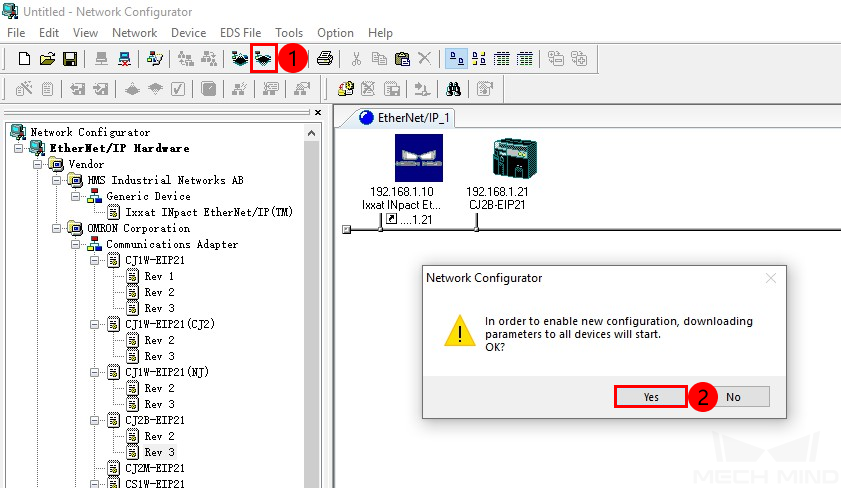Collapse the CJ1W-EIP21(NJ) node
Image resolution: width=841 pixels, height=488 pixels.
(94, 372)
